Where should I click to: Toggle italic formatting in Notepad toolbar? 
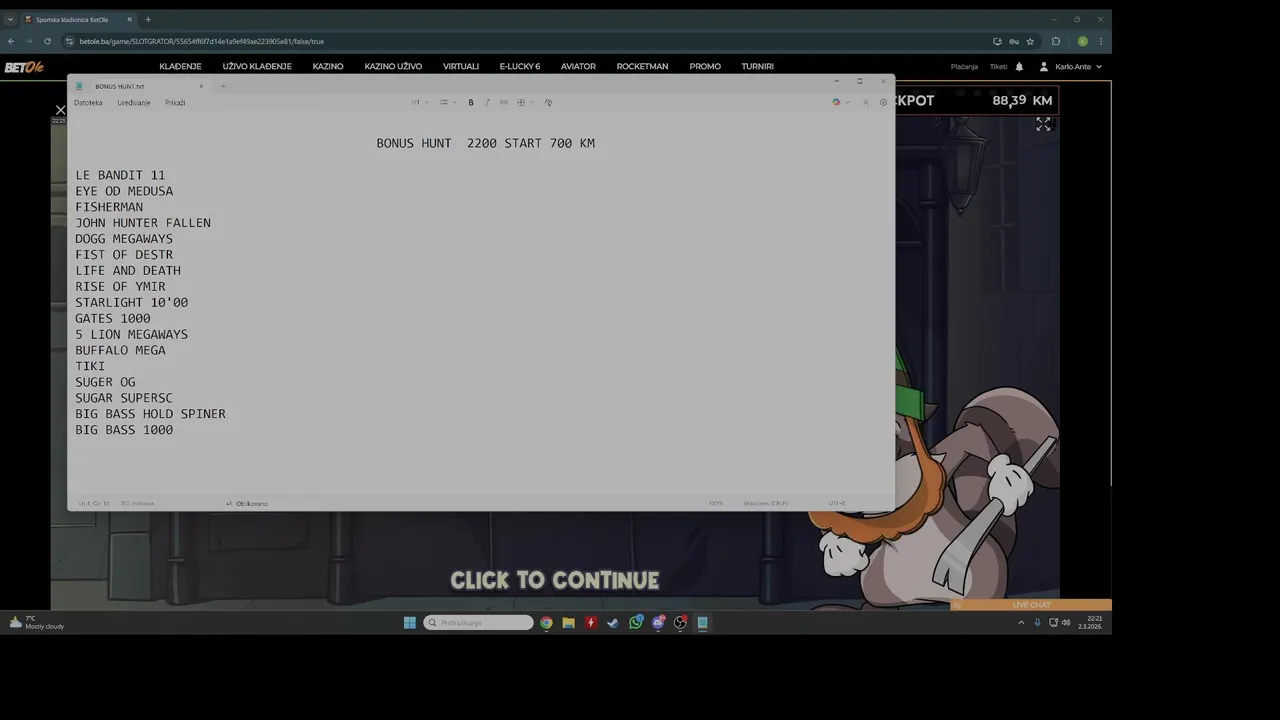click(x=487, y=102)
